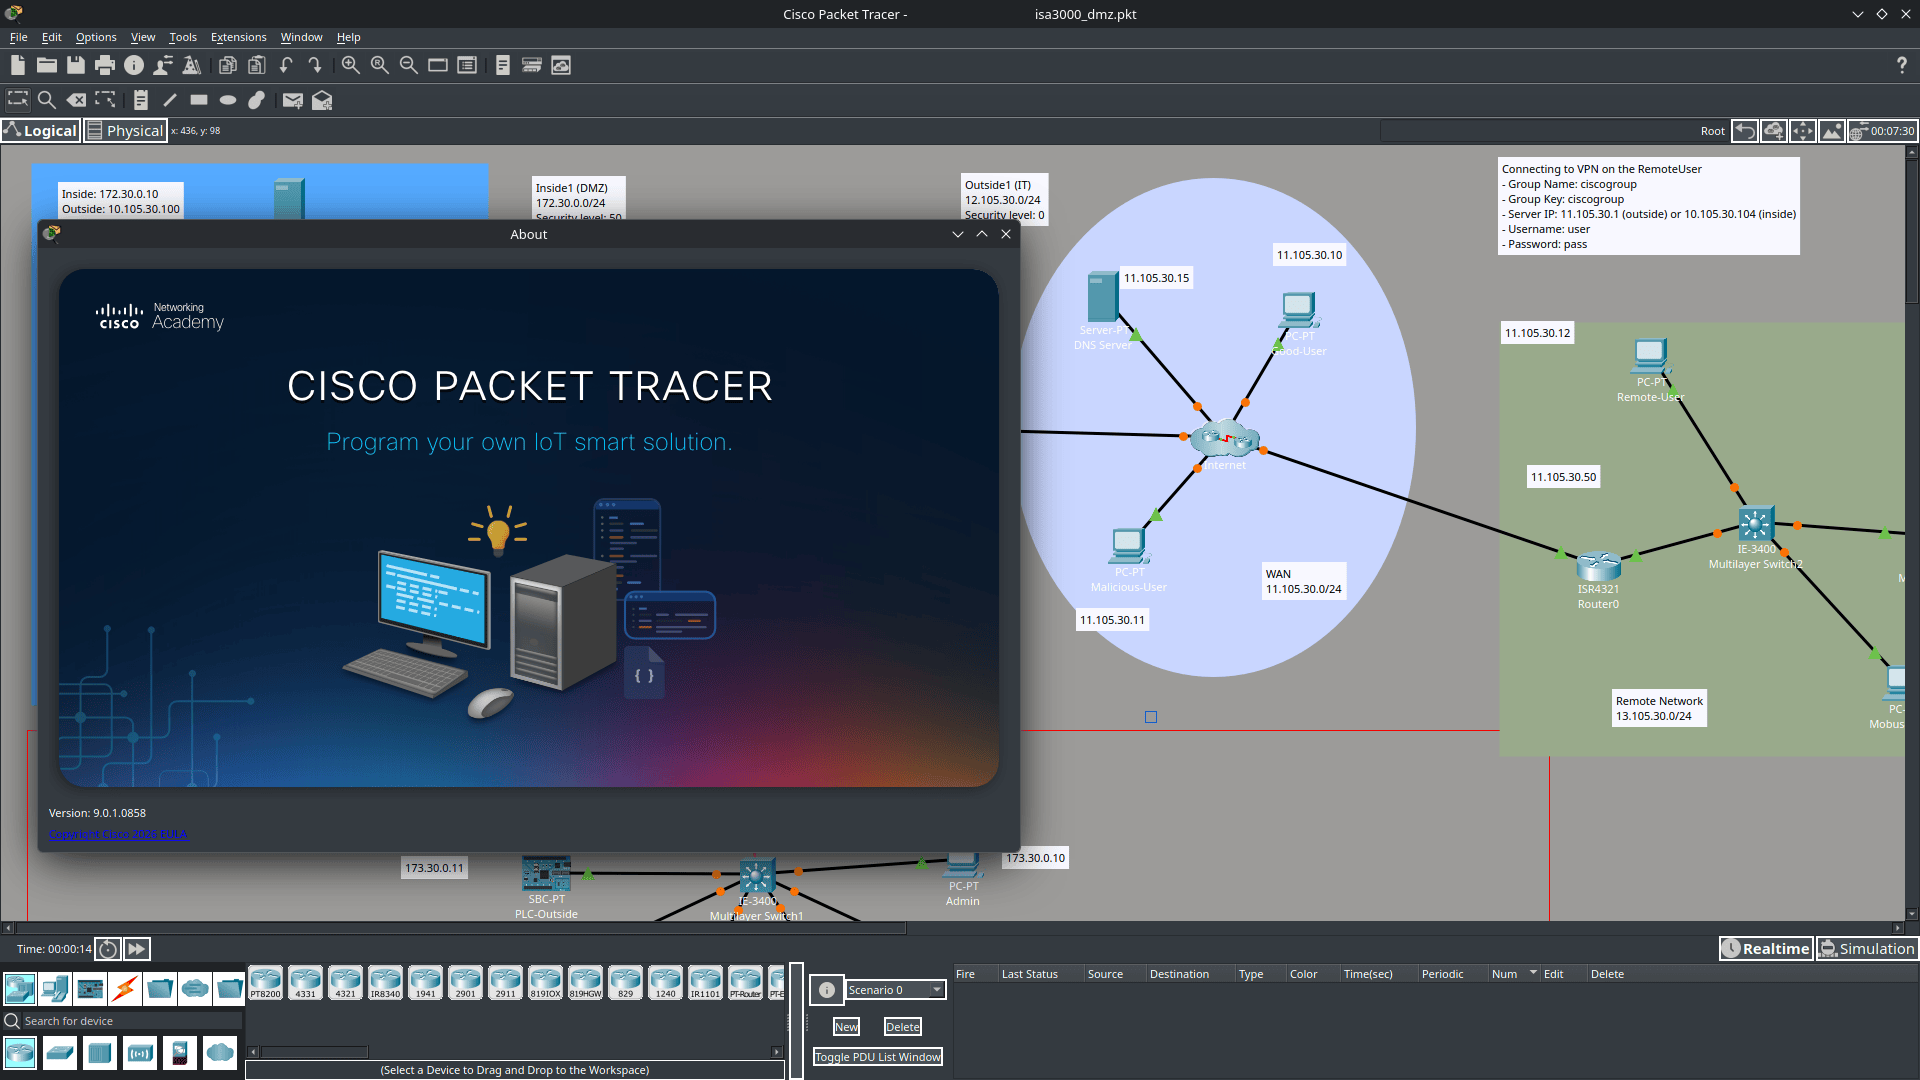This screenshot has height=1080, width=1920.
Task: Open the File menu
Action: [18, 37]
